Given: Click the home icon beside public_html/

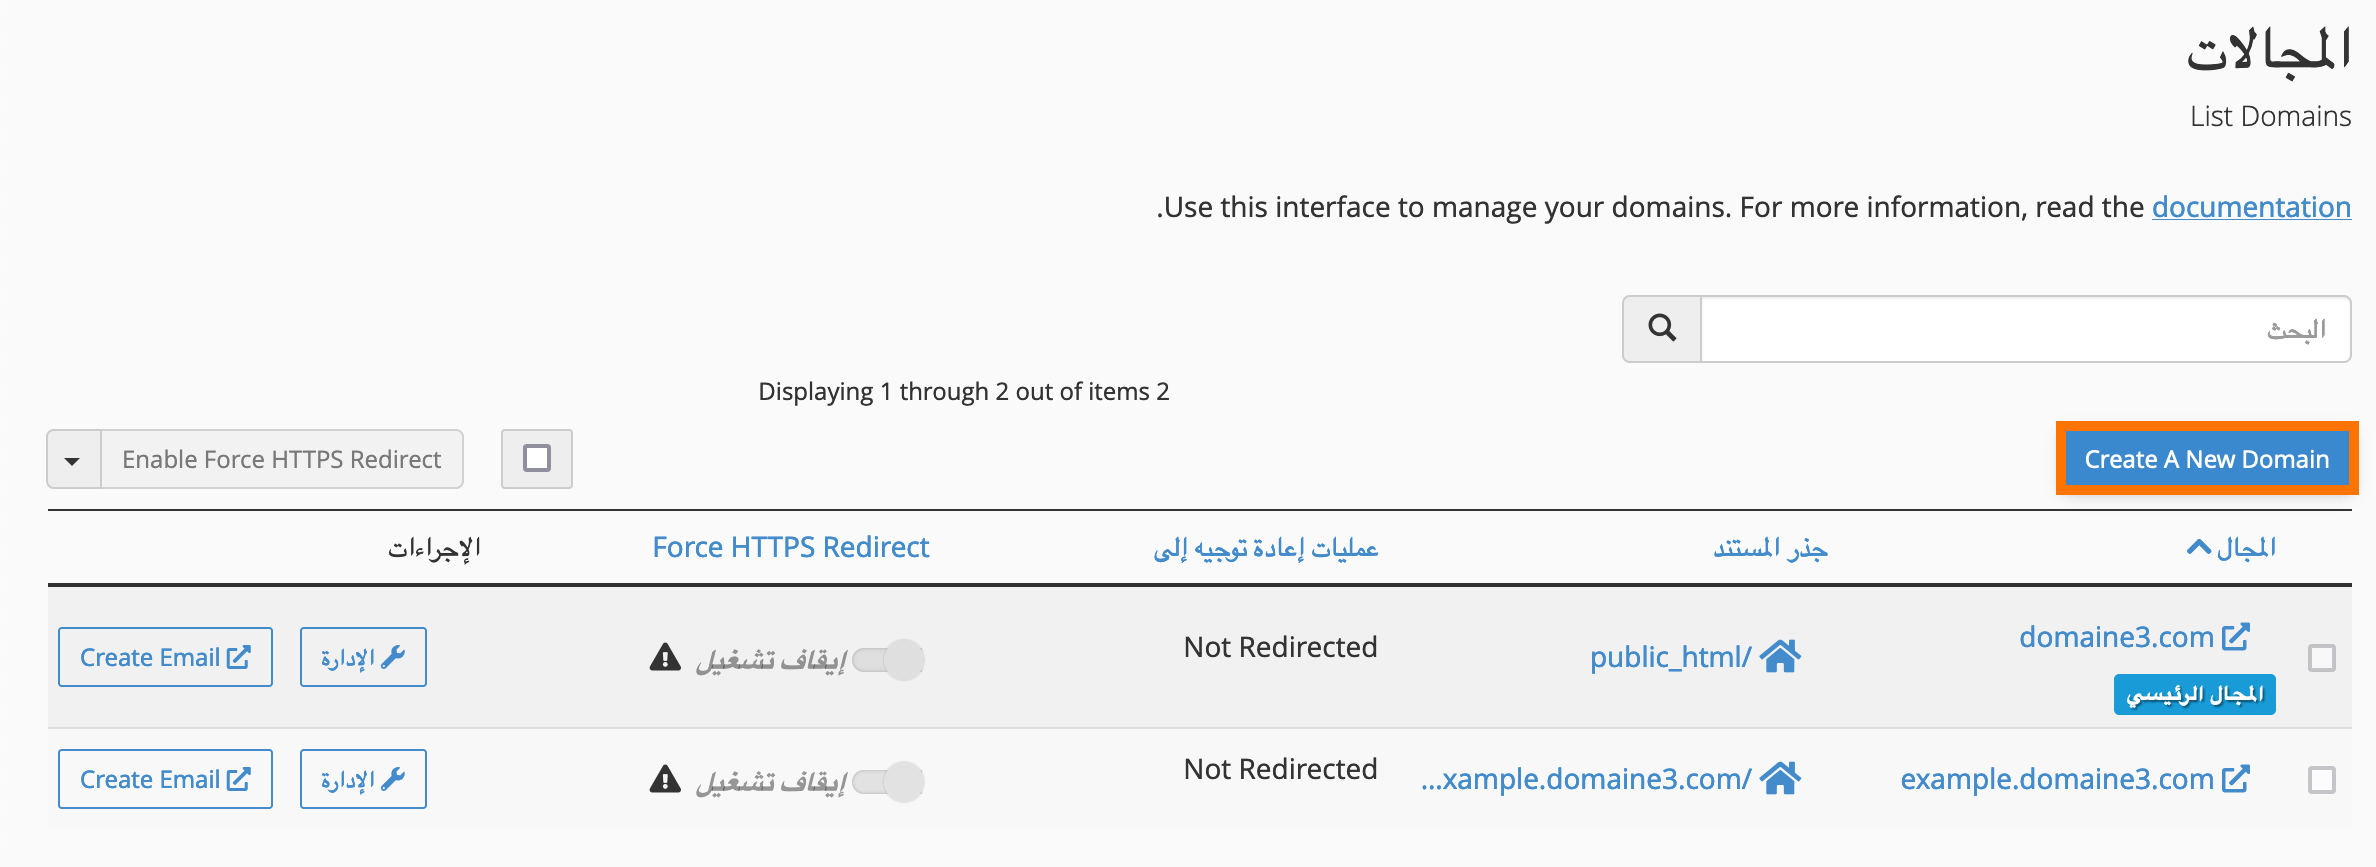Looking at the screenshot, I should [x=1780, y=657].
